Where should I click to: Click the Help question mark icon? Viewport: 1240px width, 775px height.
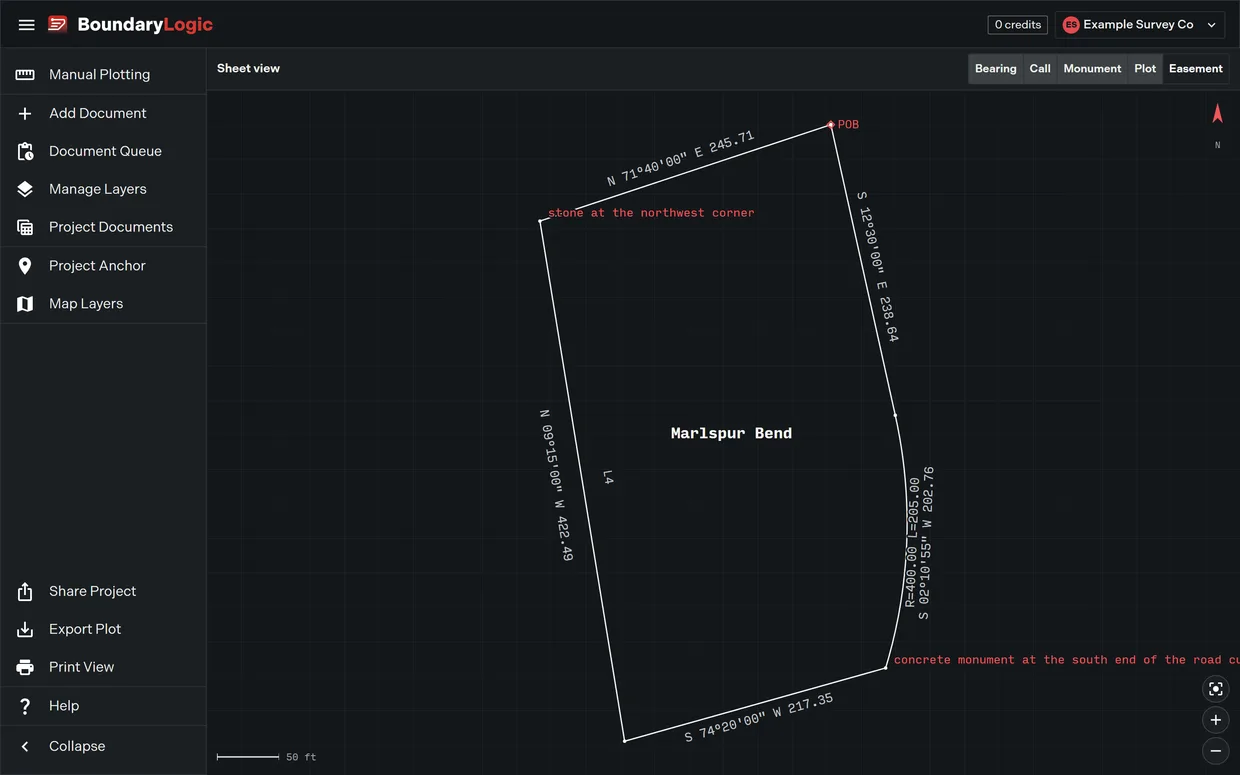coord(25,706)
